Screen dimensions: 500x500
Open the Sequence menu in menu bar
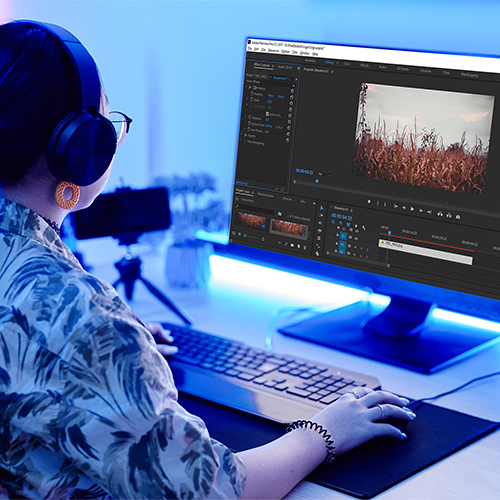[x=273, y=50]
